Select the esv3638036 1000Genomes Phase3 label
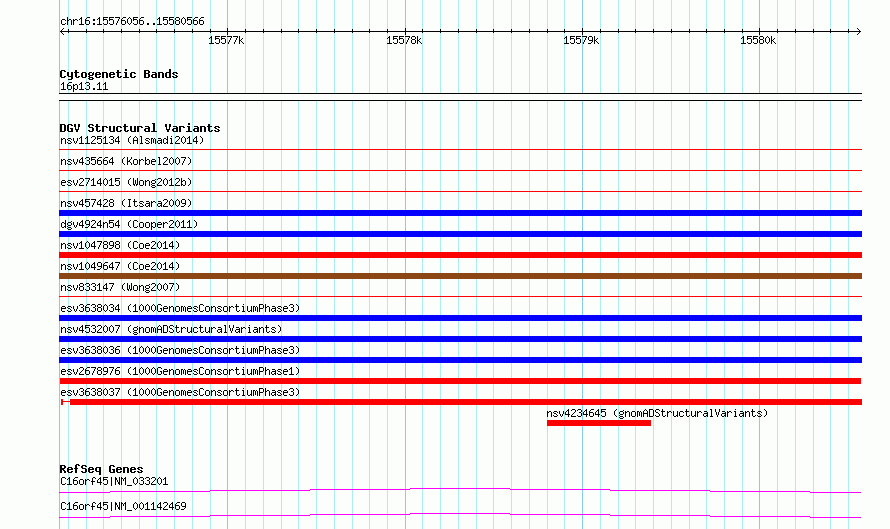The image size is (890, 529). click(x=180, y=350)
